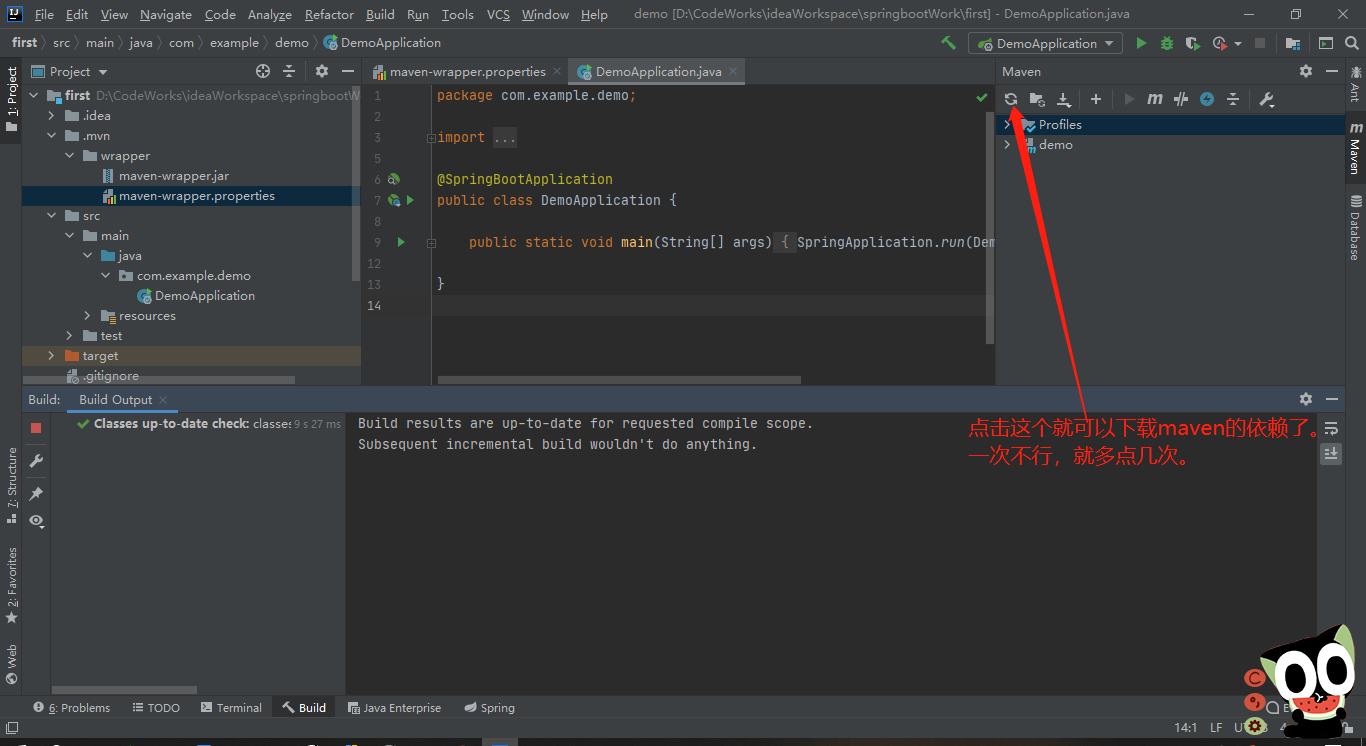The image size is (1366, 746).
Task: Switch to maven-wrapper.properties editor tab
Action: click(466, 71)
